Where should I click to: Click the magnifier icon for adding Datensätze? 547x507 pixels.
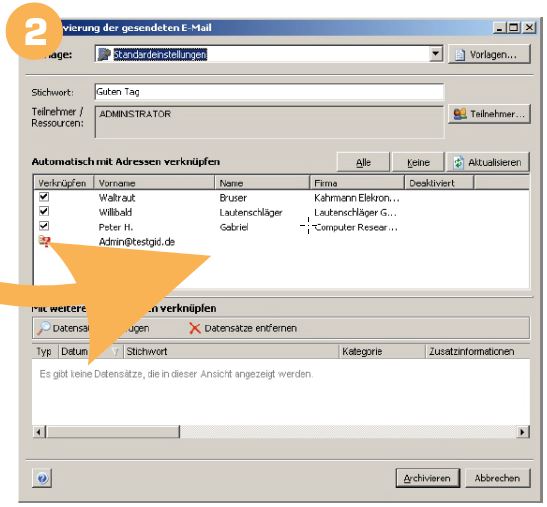pos(44,328)
